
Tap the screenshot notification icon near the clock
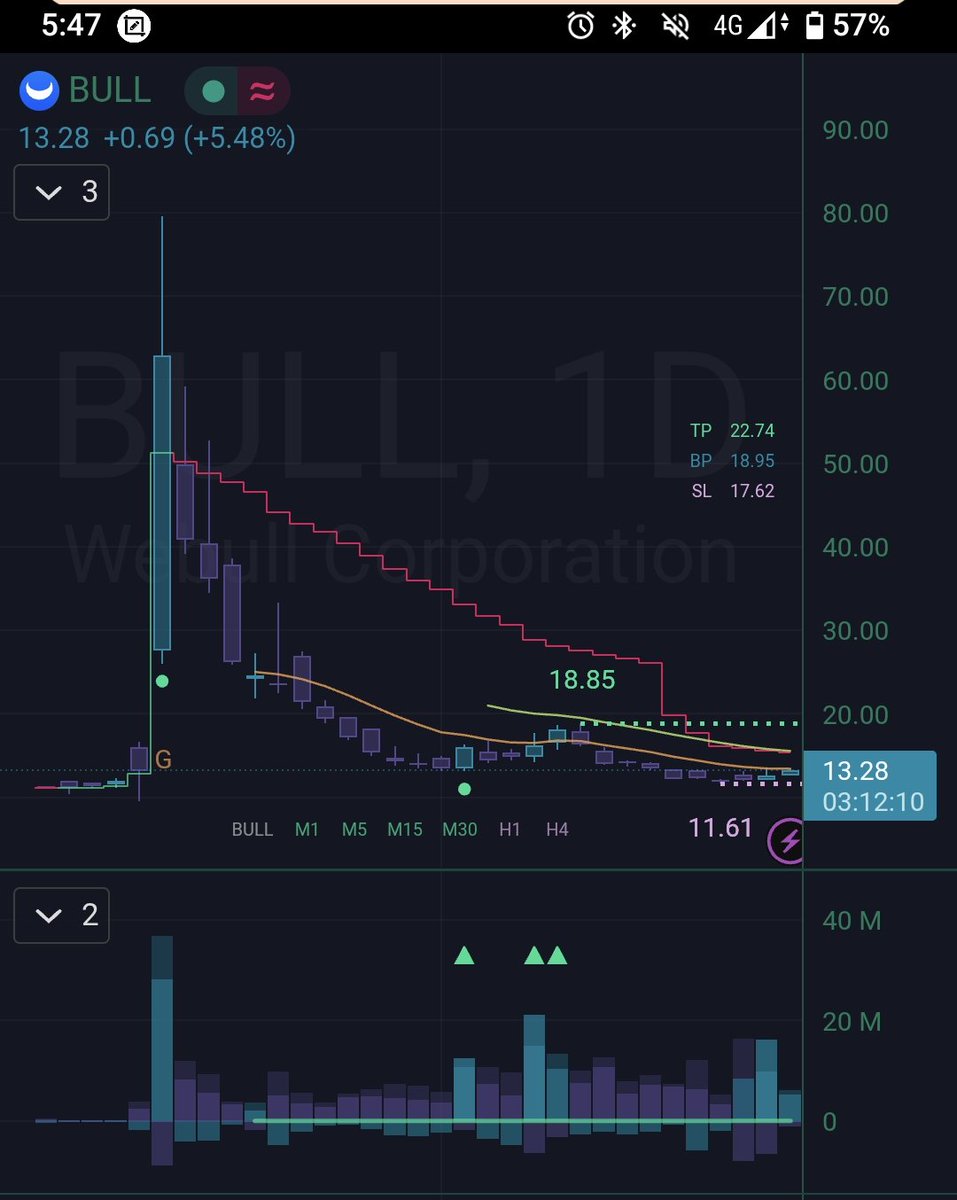pyautogui.click(x=133, y=27)
